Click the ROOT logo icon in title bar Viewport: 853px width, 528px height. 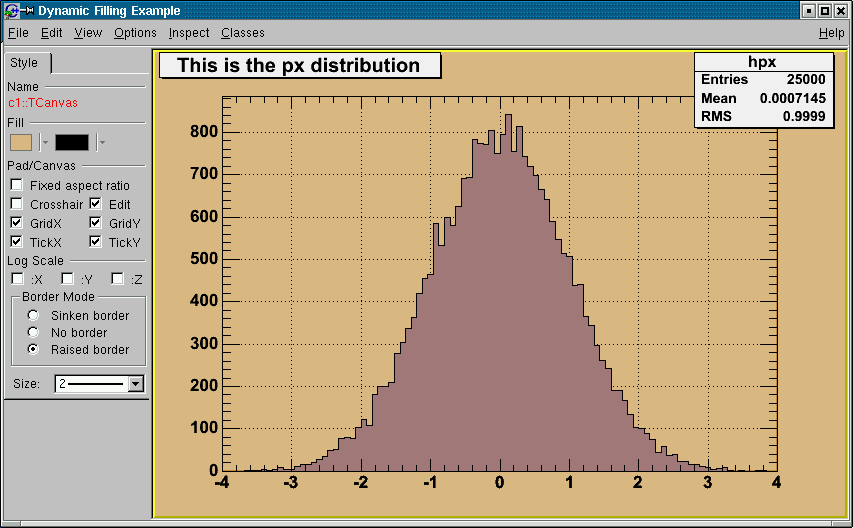coord(10,11)
